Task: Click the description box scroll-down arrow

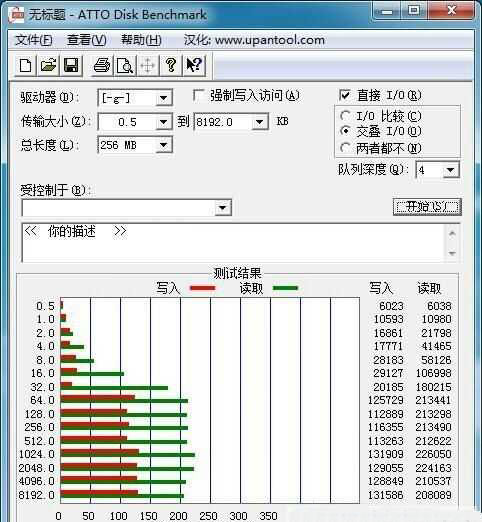Action: click(x=452, y=253)
